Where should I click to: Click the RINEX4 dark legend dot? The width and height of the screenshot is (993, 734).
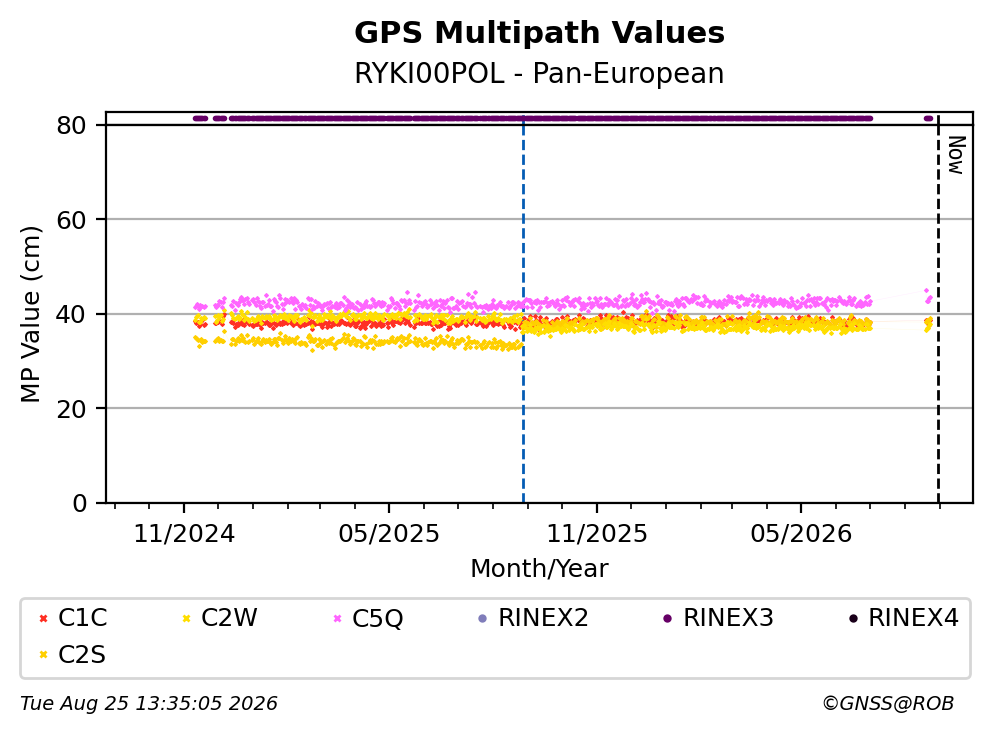pos(853,619)
